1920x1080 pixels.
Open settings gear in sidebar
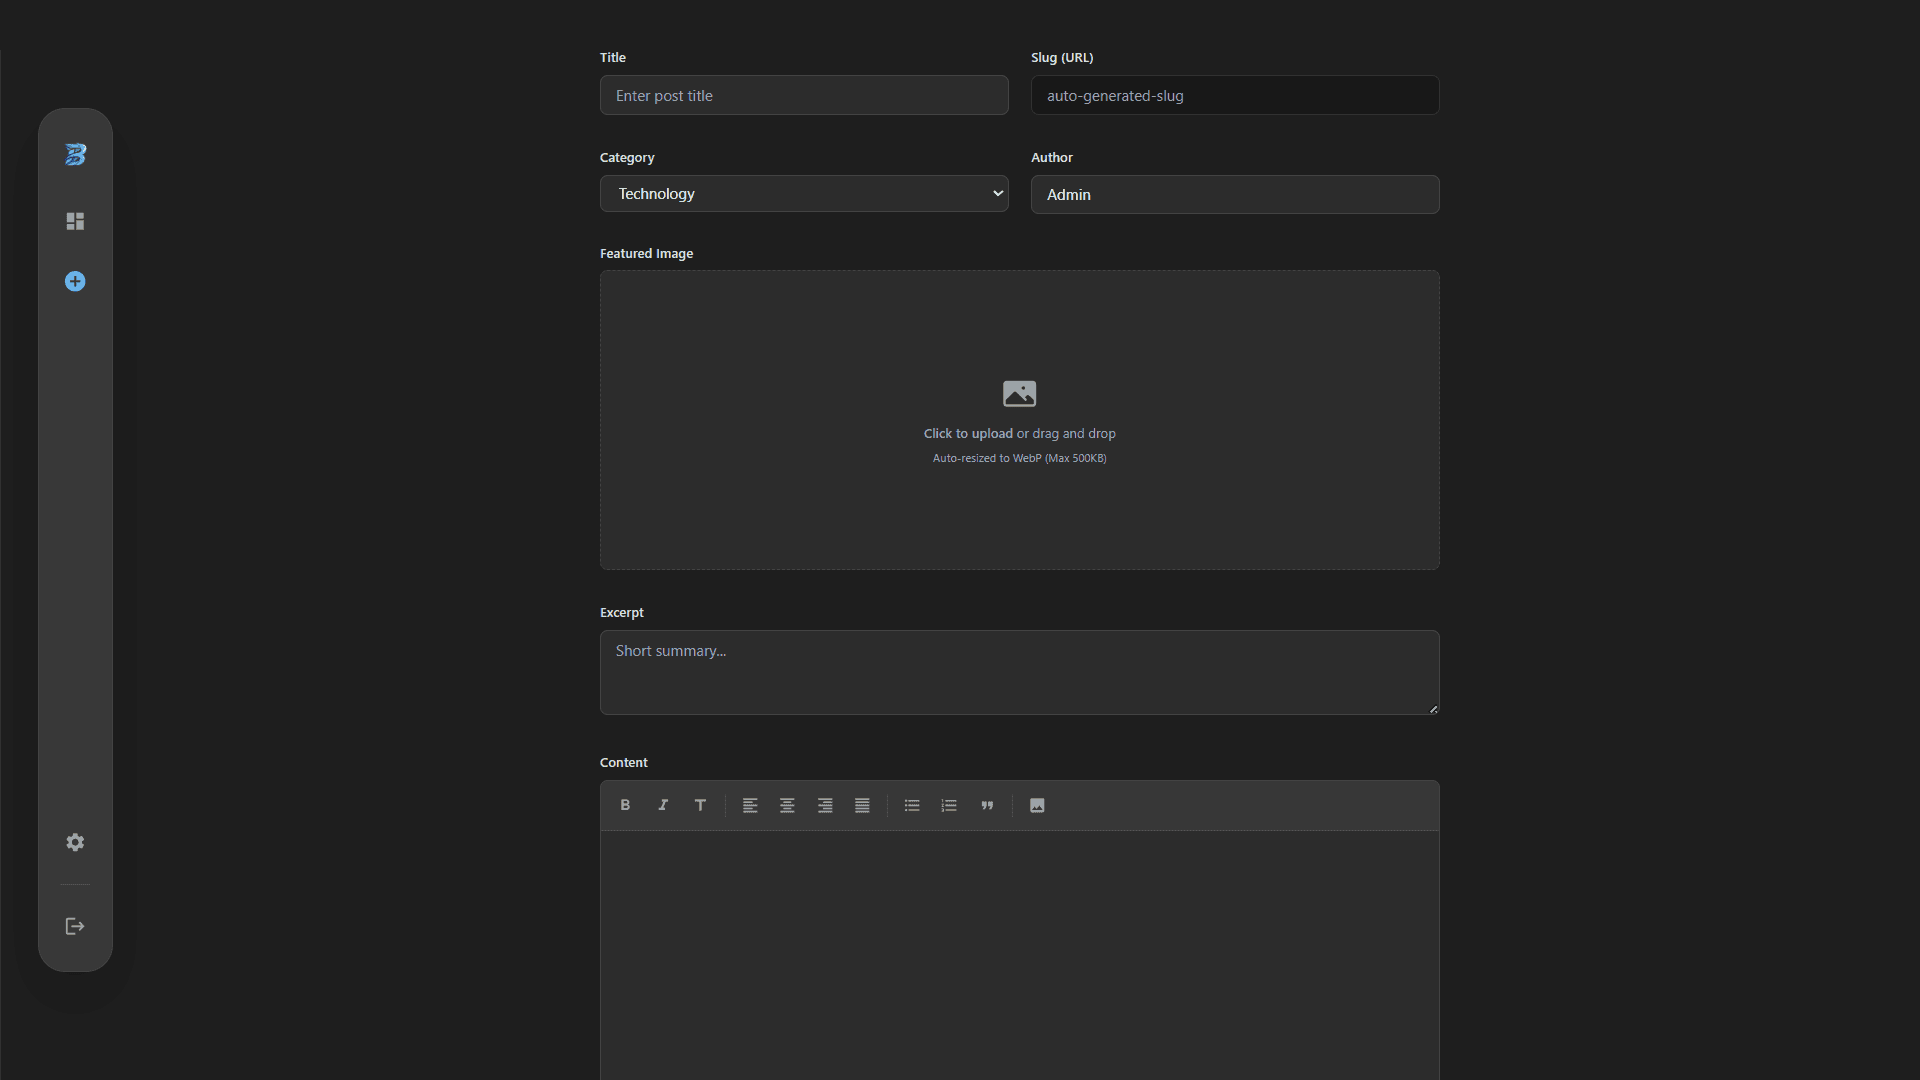[75, 842]
